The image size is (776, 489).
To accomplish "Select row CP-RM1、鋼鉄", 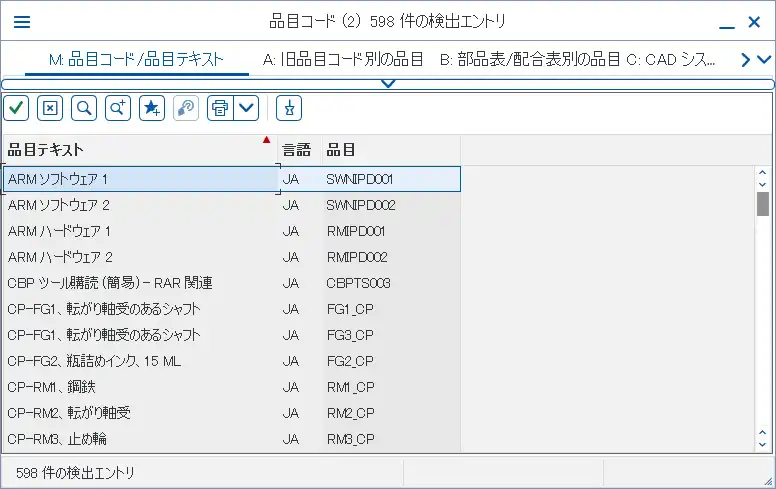I will coord(232,387).
